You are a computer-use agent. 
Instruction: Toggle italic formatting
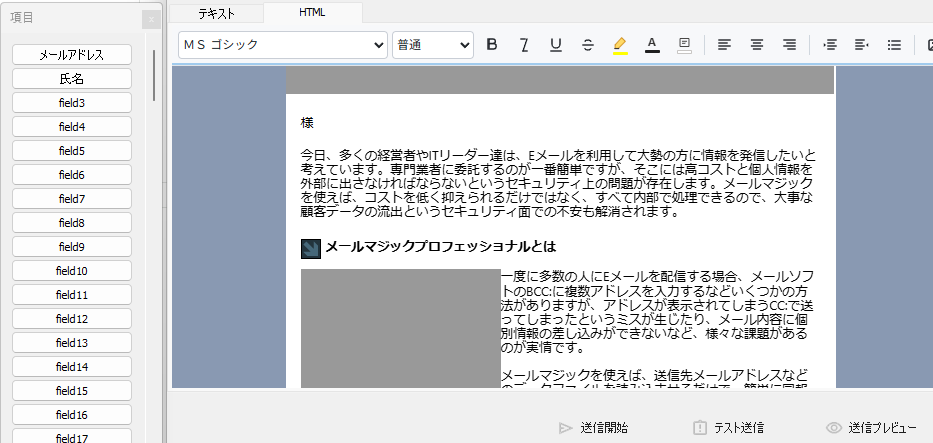point(524,45)
